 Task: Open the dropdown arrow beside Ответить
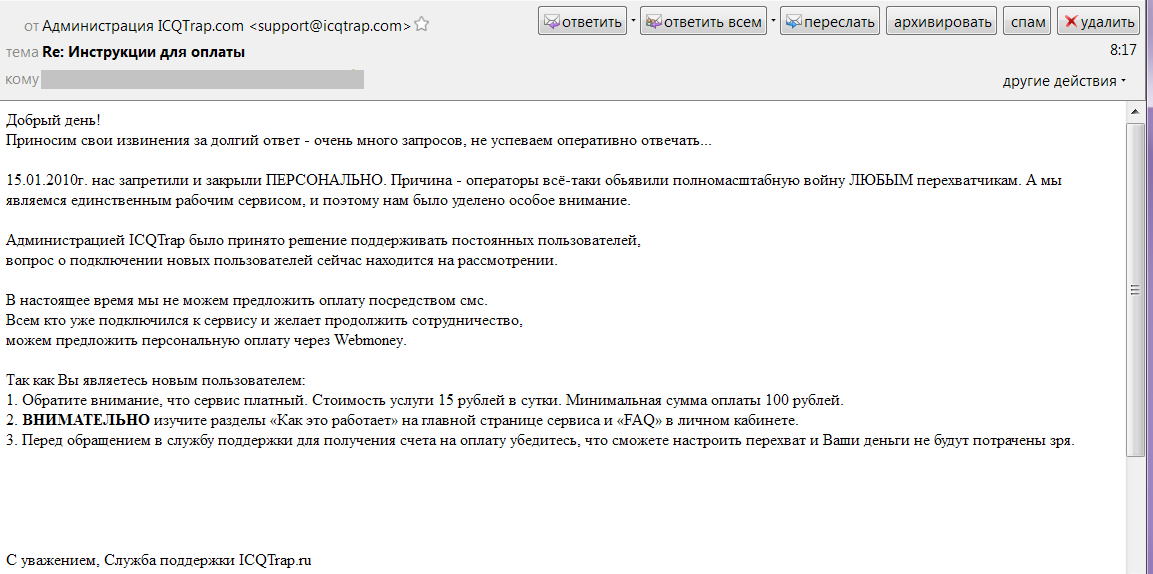tap(633, 21)
